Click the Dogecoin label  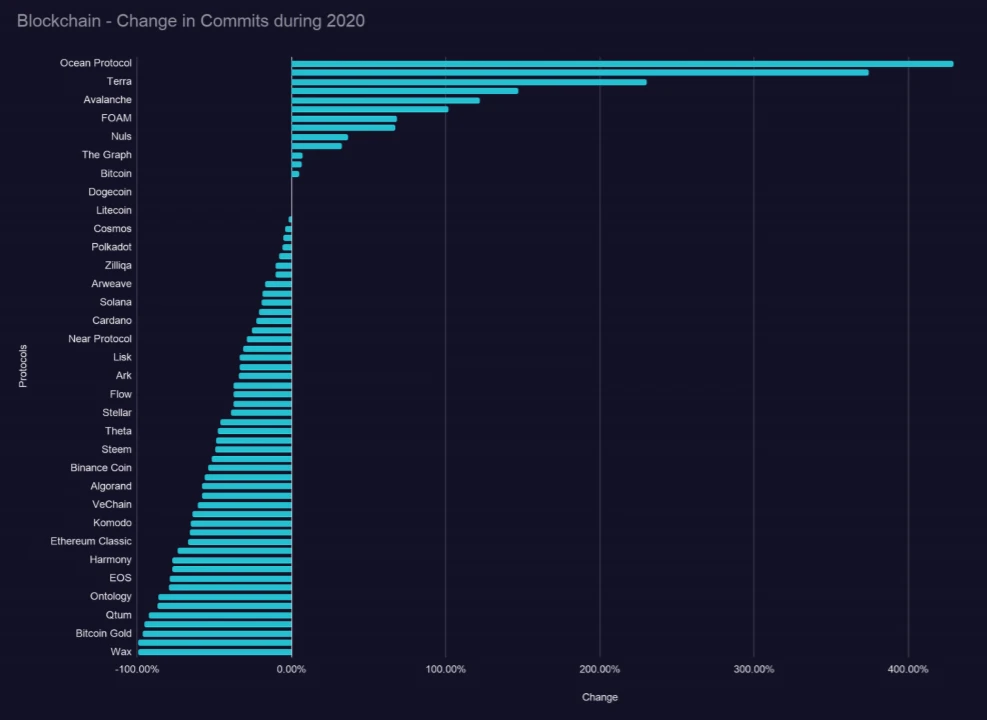[x=110, y=191]
